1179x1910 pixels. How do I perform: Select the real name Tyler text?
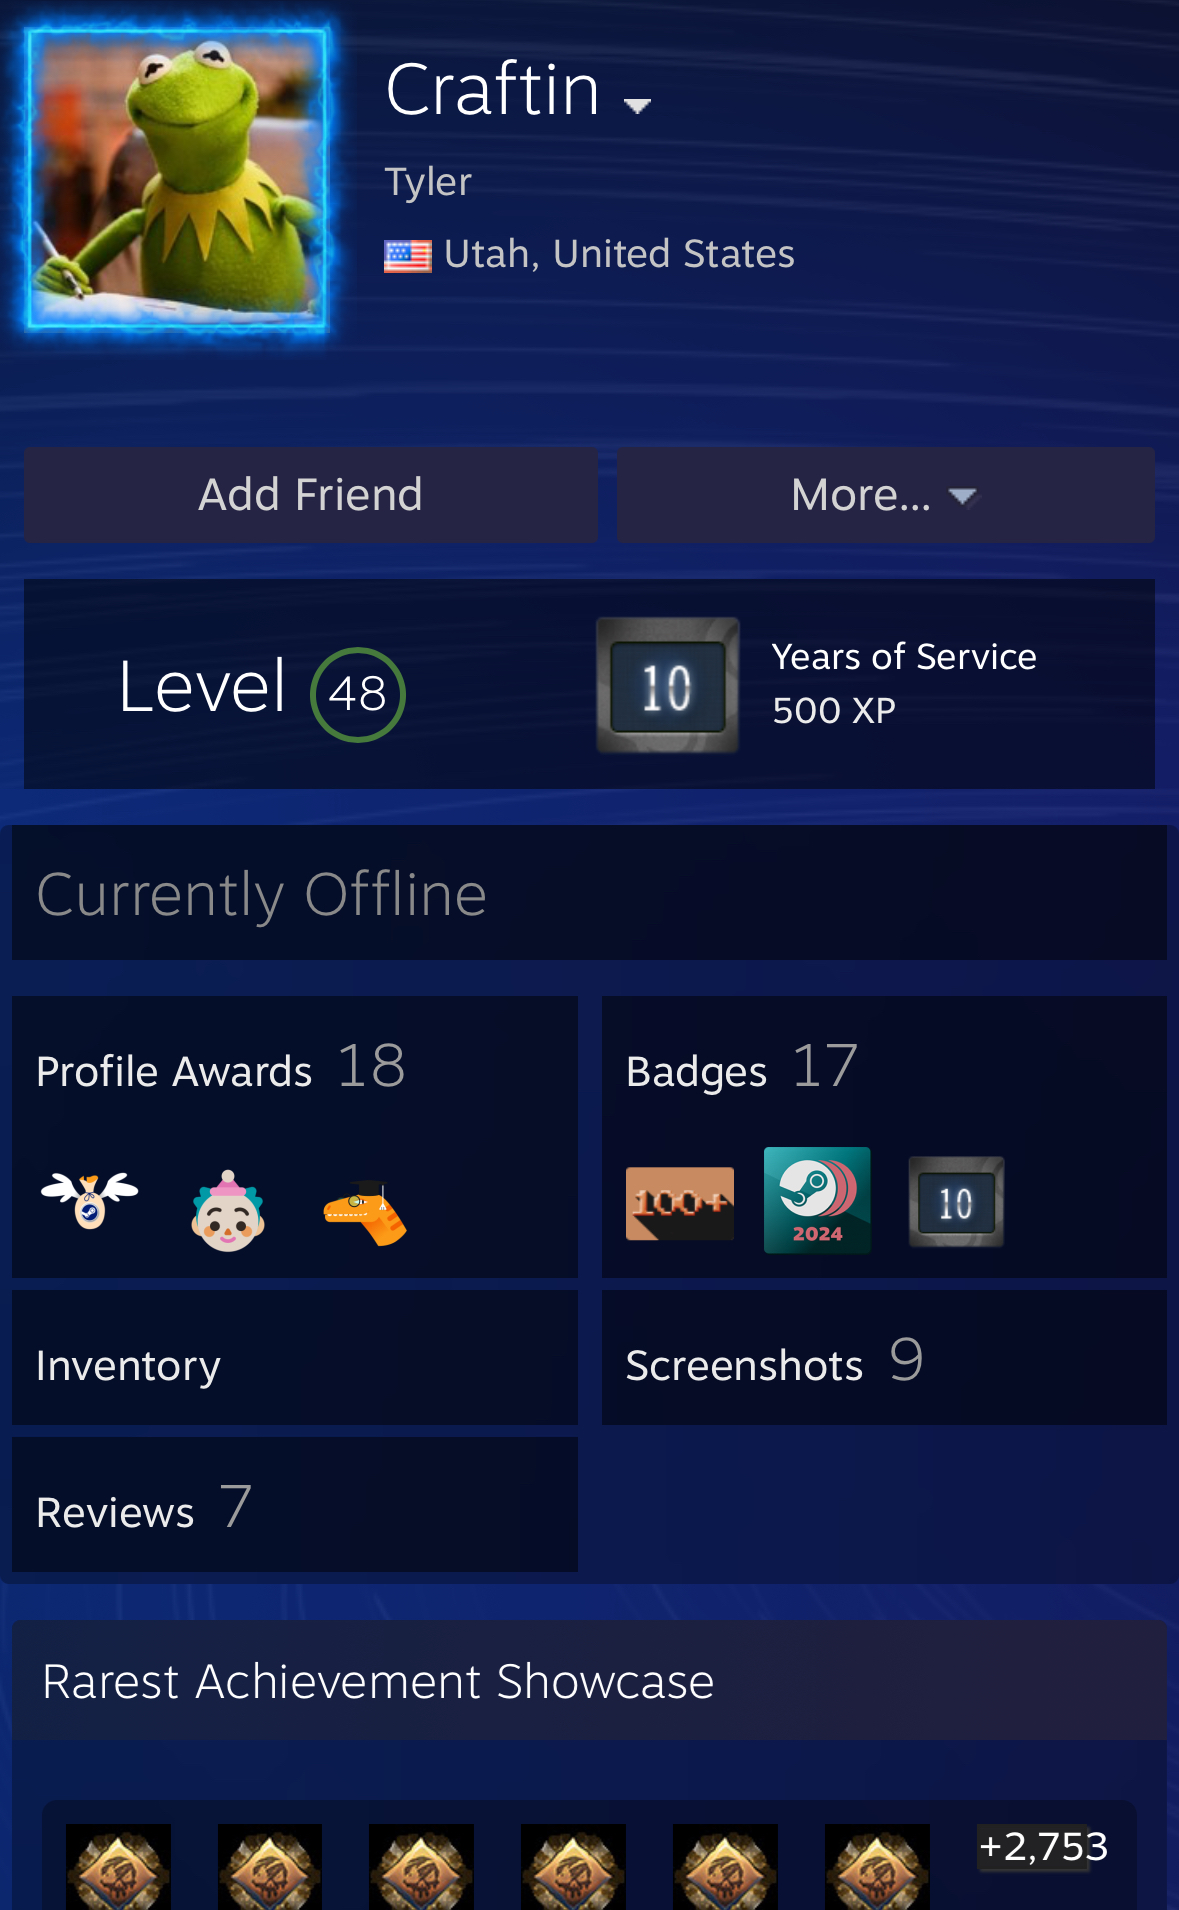[x=428, y=182]
